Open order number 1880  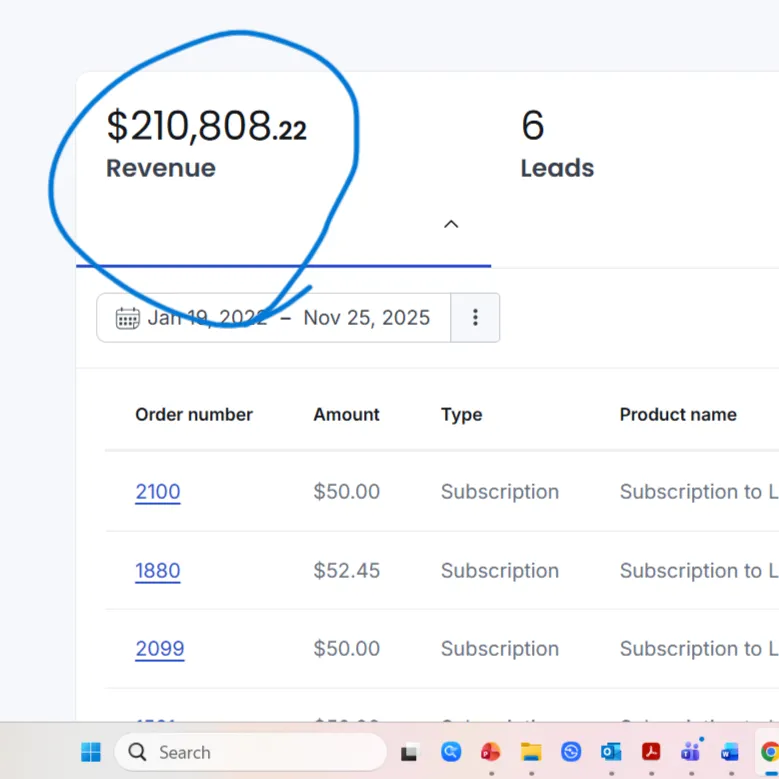point(158,571)
